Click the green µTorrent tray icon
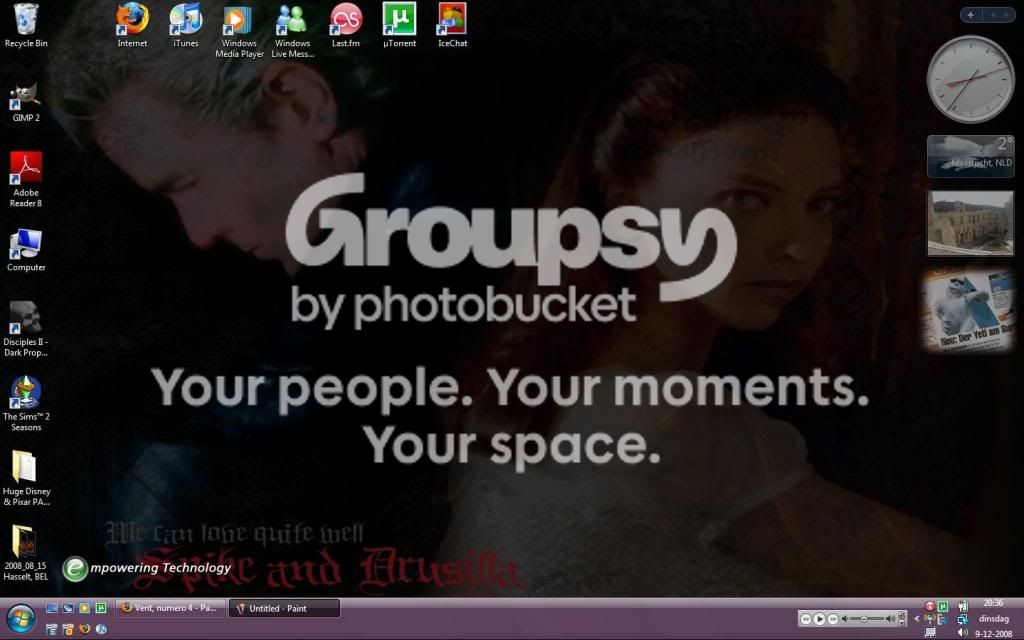 click(x=943, y=607)
